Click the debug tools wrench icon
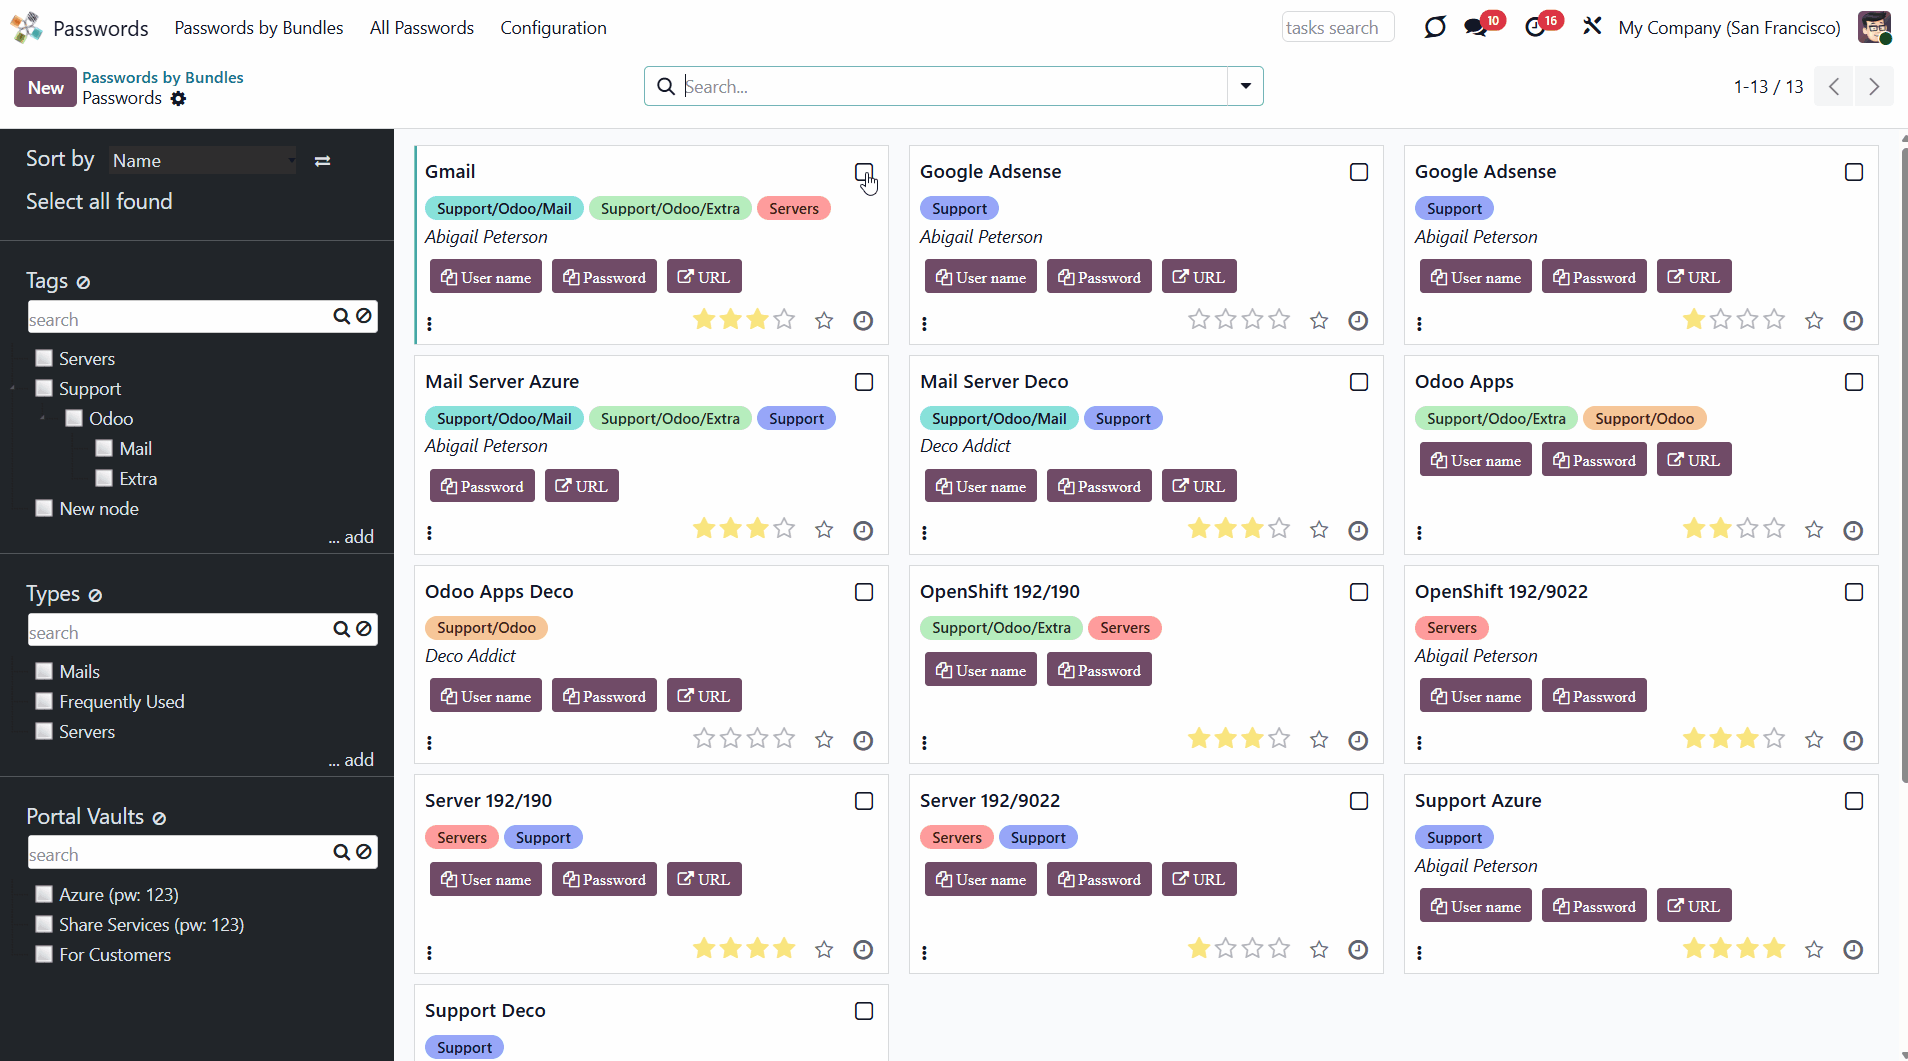The image size is (1908, 1061). pyautogui.click(x=1592, y=27)
